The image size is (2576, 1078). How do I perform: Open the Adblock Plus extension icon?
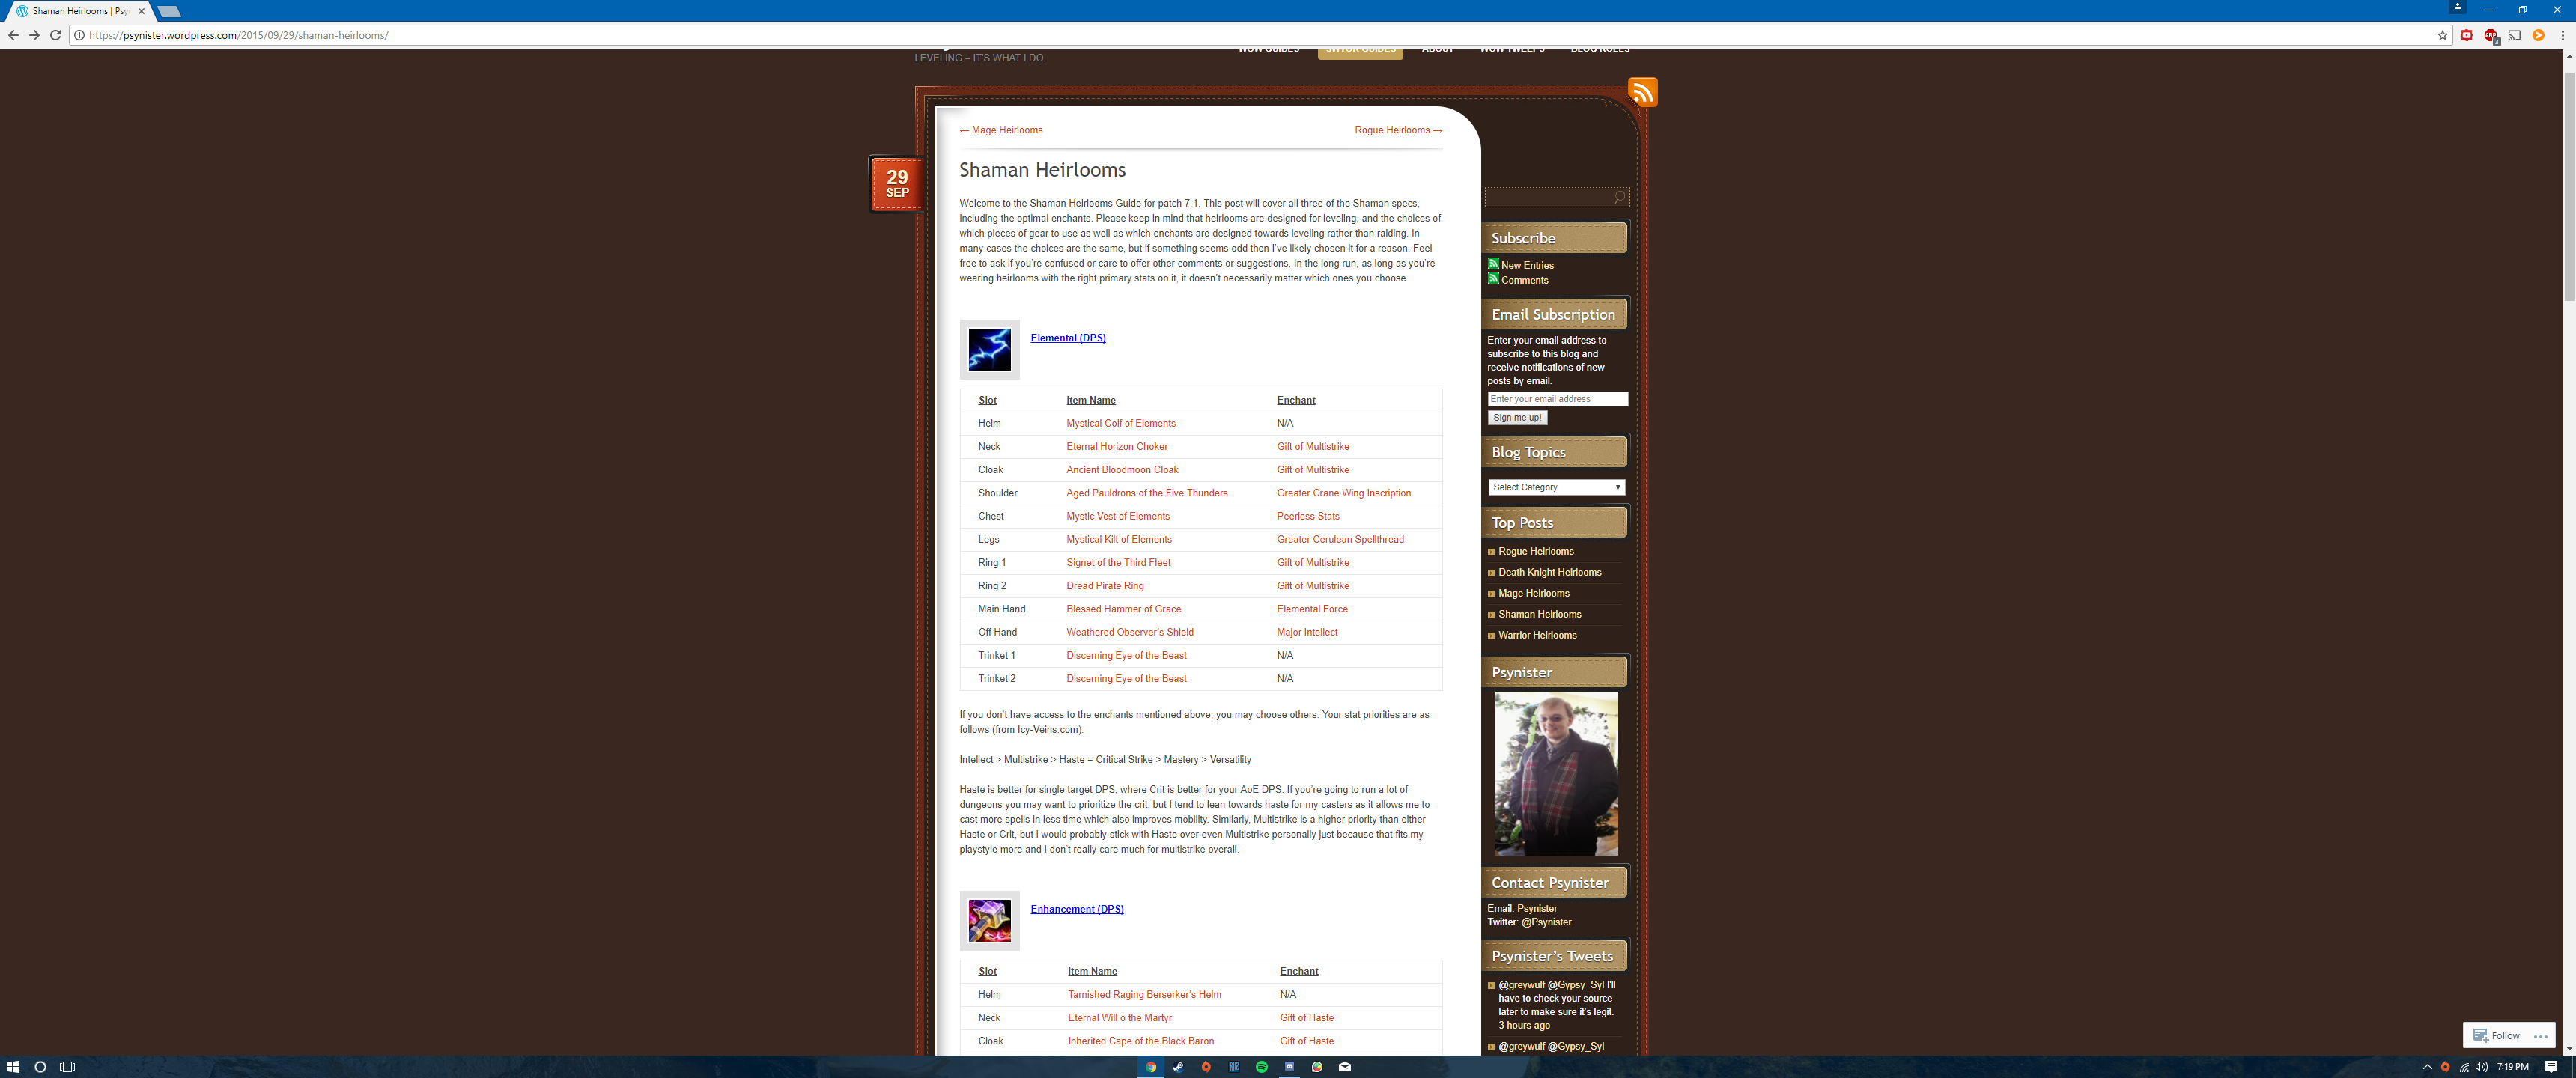pyautogui.click(x=2491, y=36)
